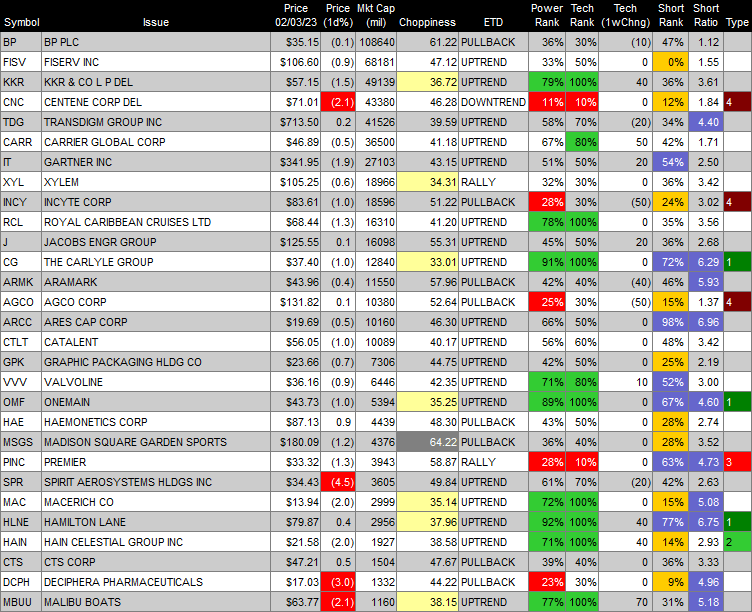The image size is (752, 612).
Task: Click DCPH power rank 23% cell
Action: [x=547, y=582]
